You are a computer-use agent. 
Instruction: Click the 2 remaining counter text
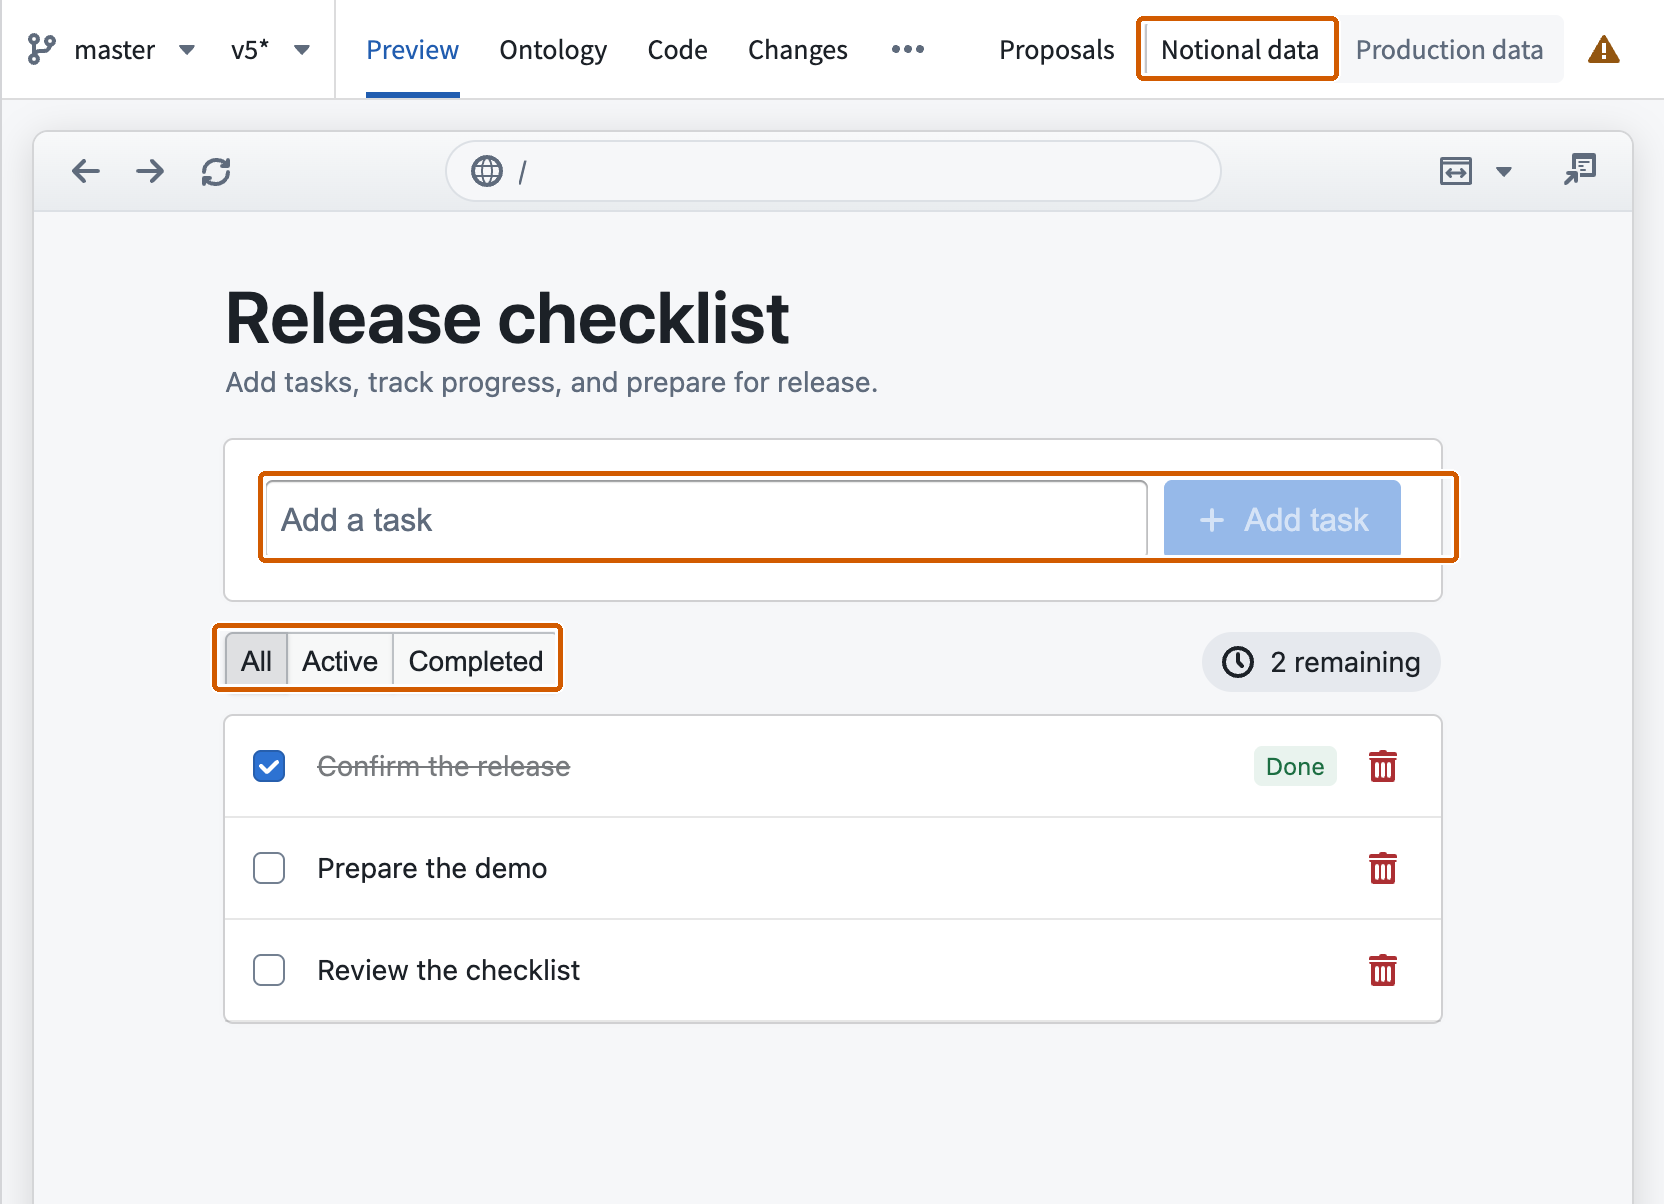[x=1345, y=662]
